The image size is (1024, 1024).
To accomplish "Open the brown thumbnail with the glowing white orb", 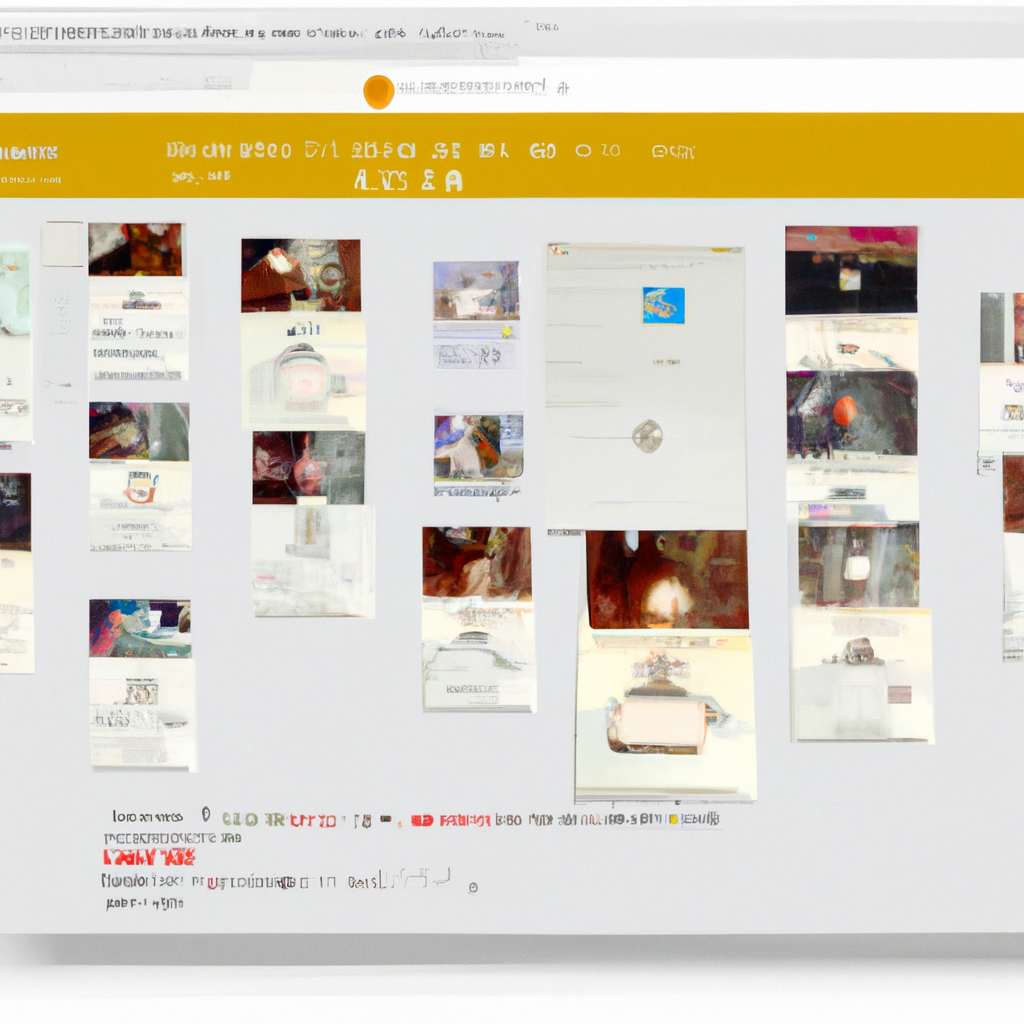I will coord(667,580).
